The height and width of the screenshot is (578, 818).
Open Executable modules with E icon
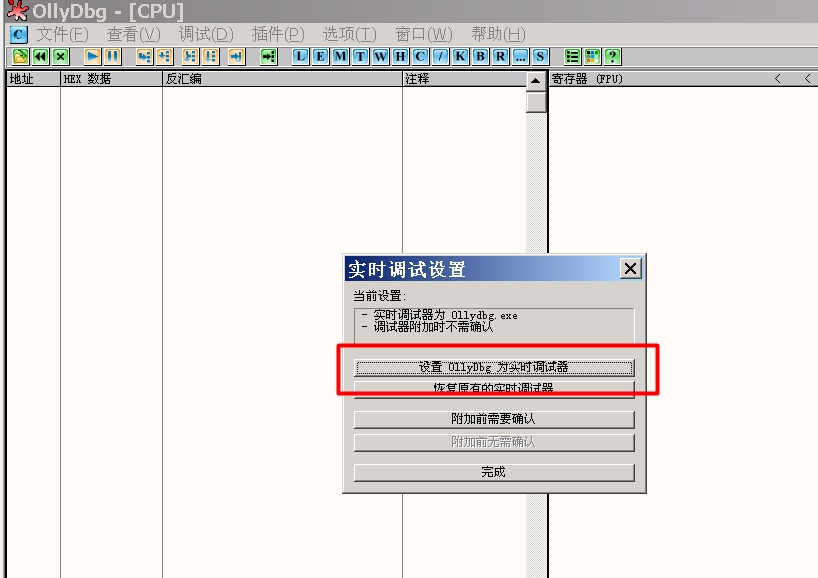[x=320, y=57]
